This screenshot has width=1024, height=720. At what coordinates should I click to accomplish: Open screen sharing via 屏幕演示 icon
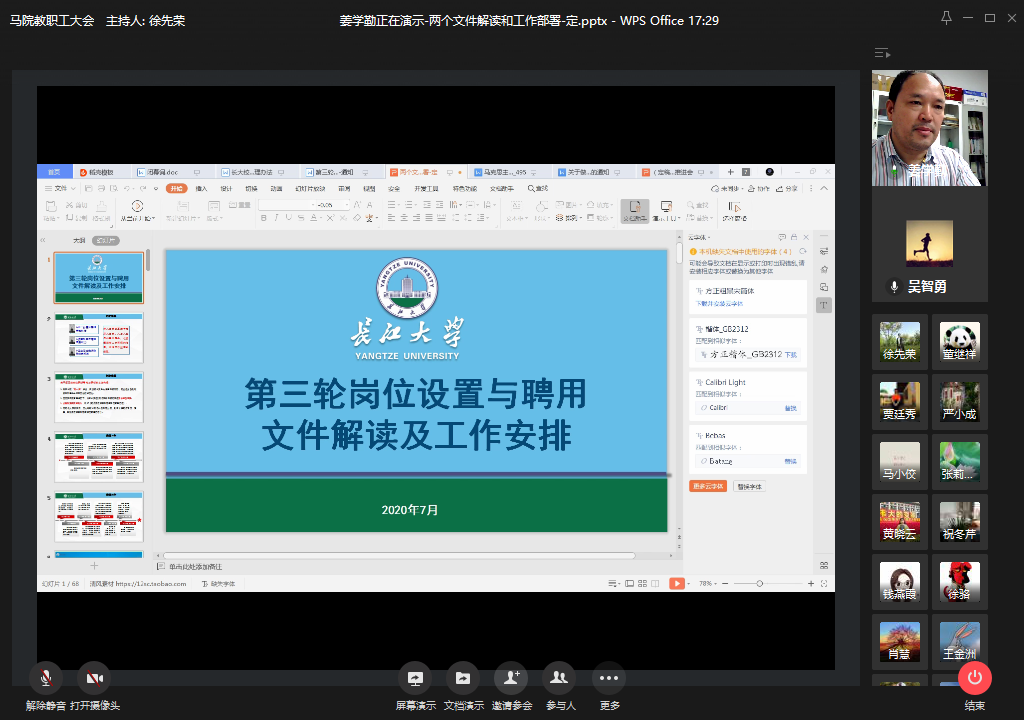coord(414,678)
